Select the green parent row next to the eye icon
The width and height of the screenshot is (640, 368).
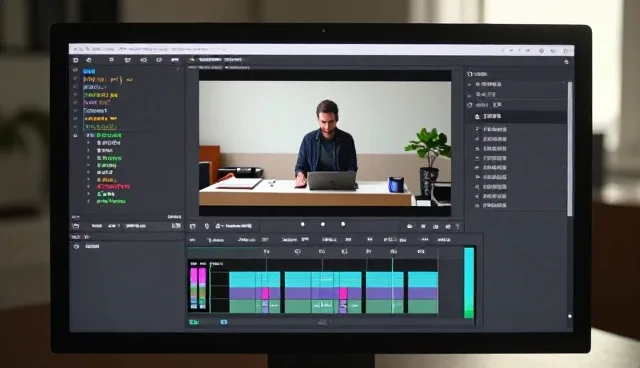[x=104, y=135]
